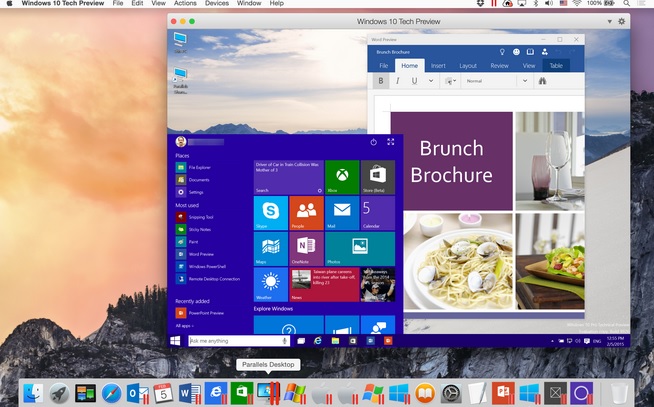Click the Windows Start button on taskbar
The height and width of the screenshot is (407, 654).
coord(175,341)
